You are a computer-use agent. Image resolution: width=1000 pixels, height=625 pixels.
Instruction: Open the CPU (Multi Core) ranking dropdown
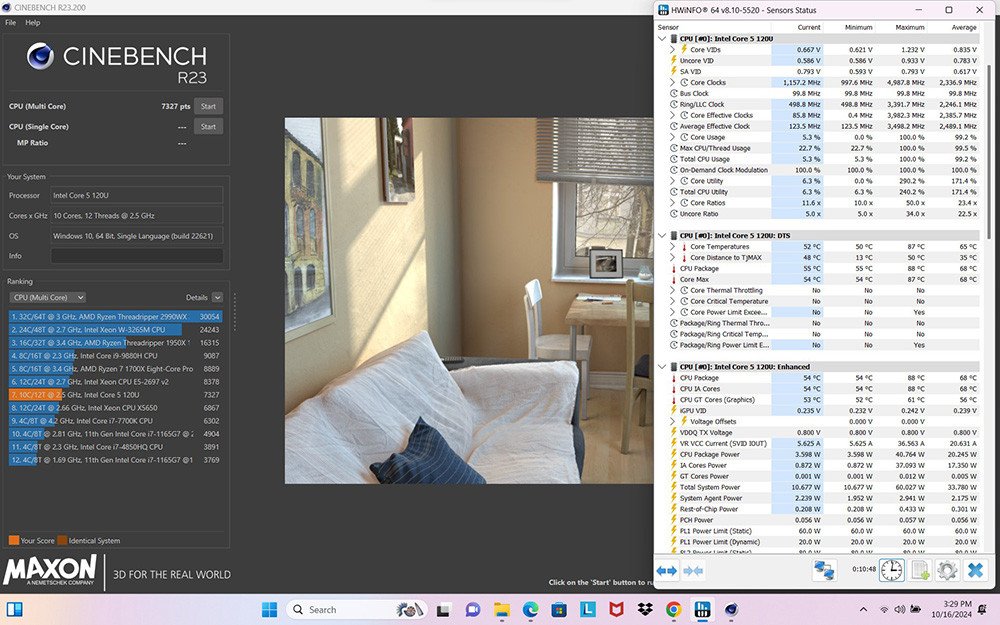tap(46, 297)
